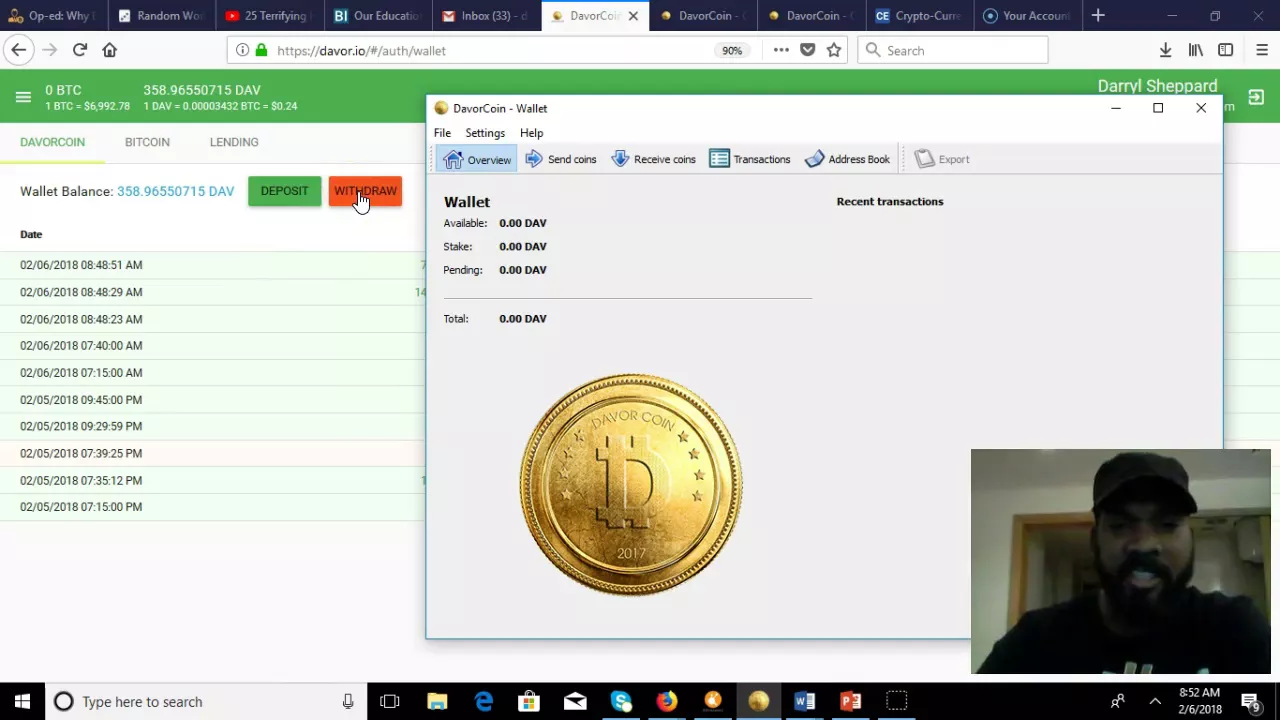Open Send coins in the wallet toolbar
This screenshot has height=720, width=1280.
coord(560,160)
